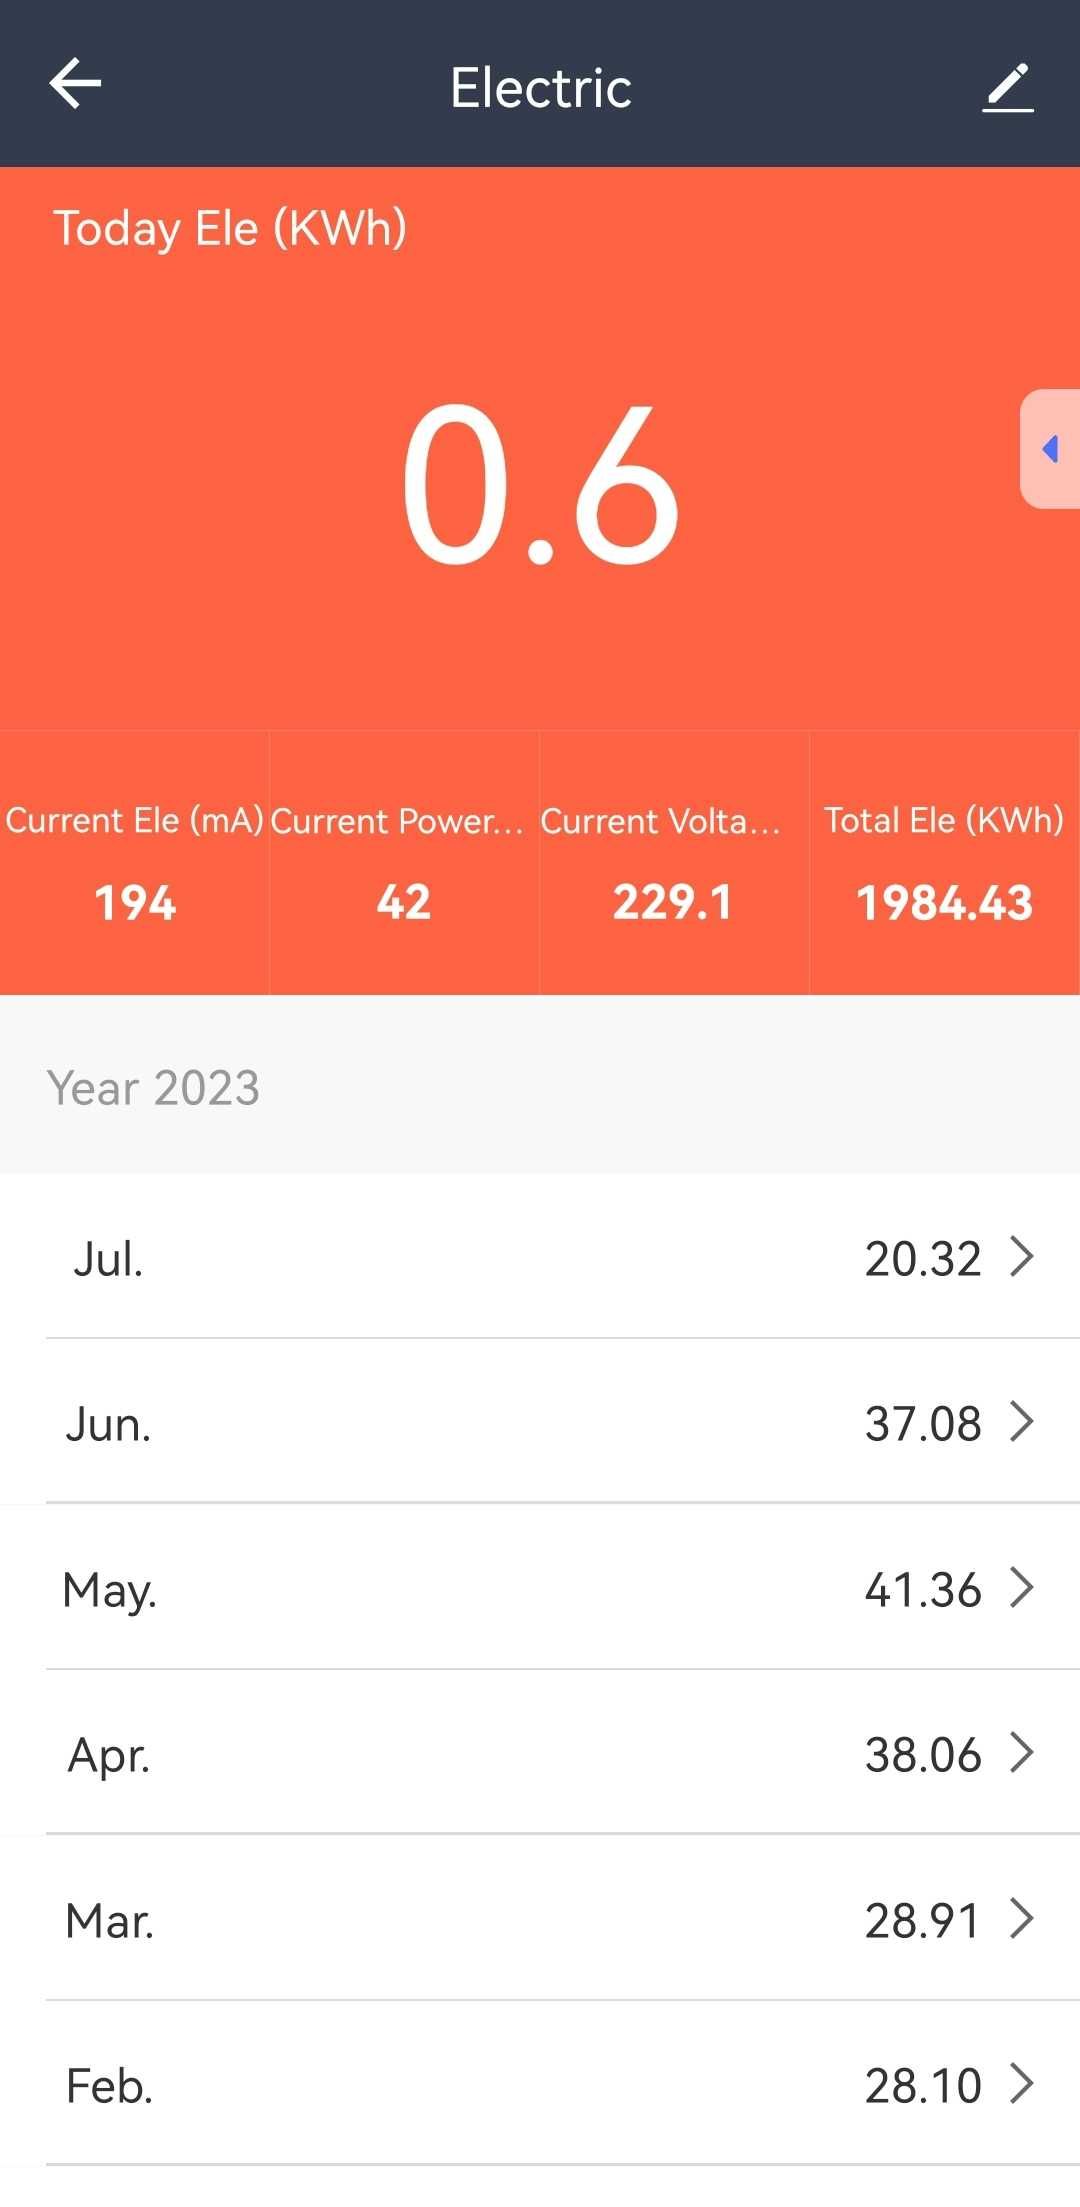The height and width of the screenshot is (2207, 1080).
Task: Expand April details chevron
Action: pyautogui.click(x=1021, y=1752)
